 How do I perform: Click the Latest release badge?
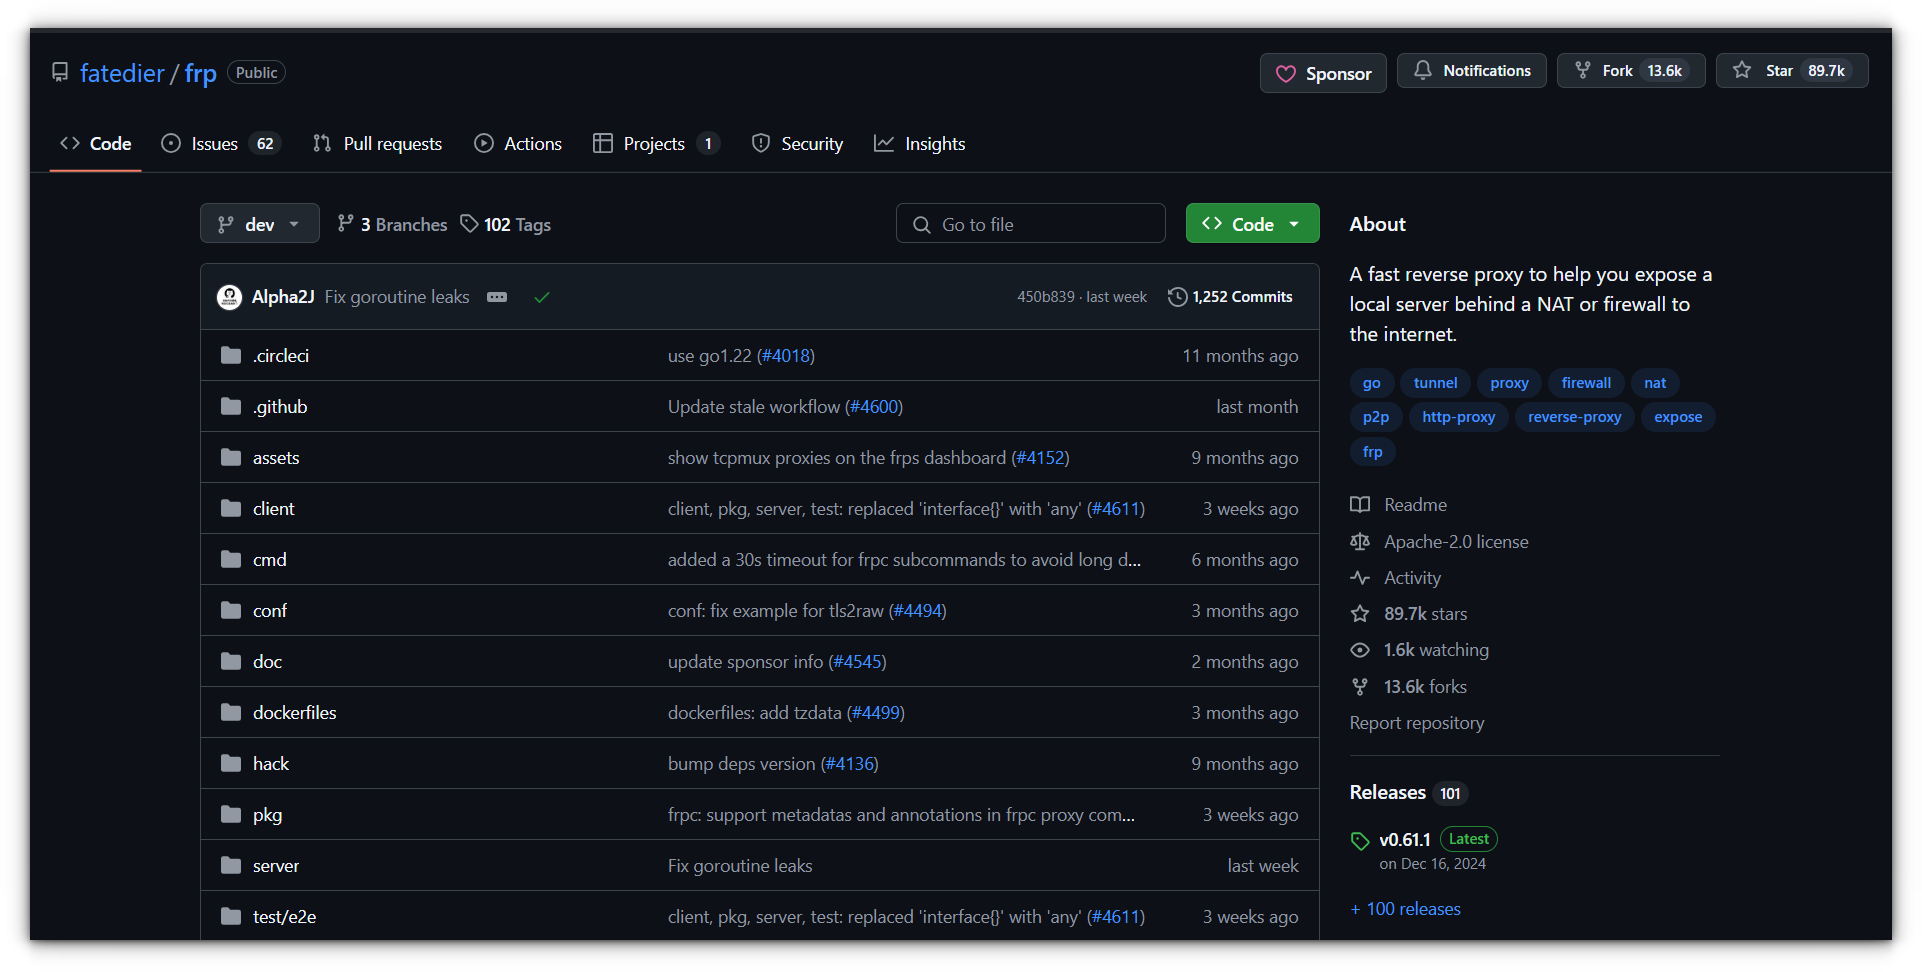point(1467,839)
